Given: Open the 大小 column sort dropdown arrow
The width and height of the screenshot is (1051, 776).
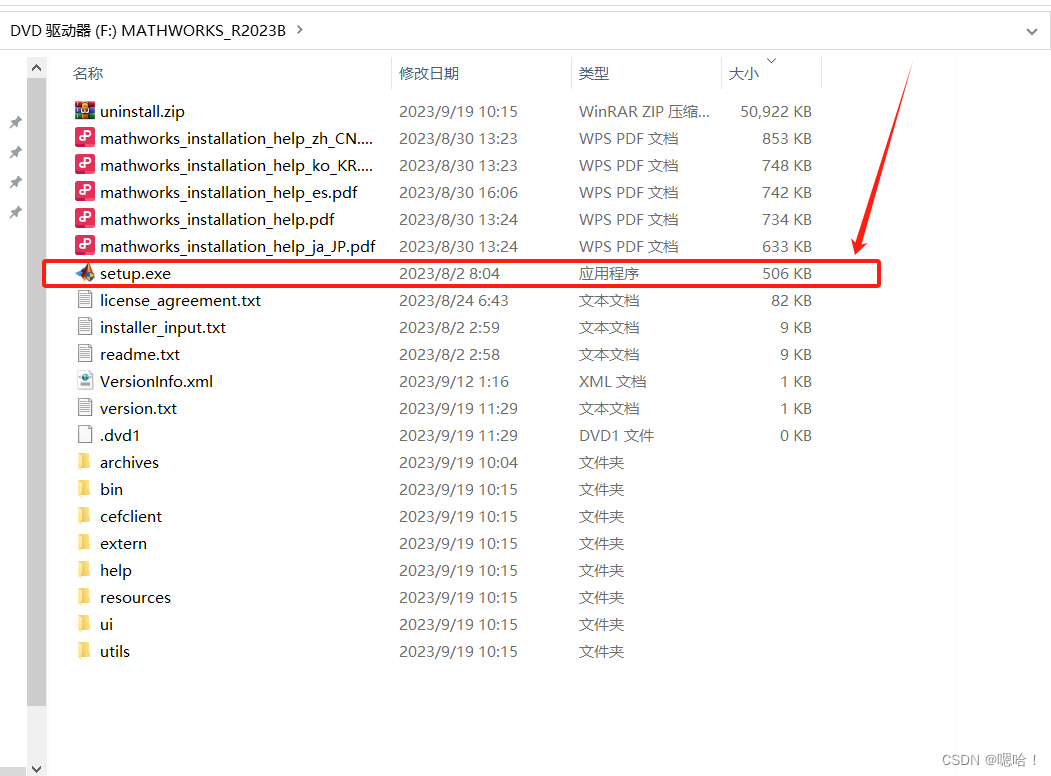Looking at the screenshot, I should 771,60.
